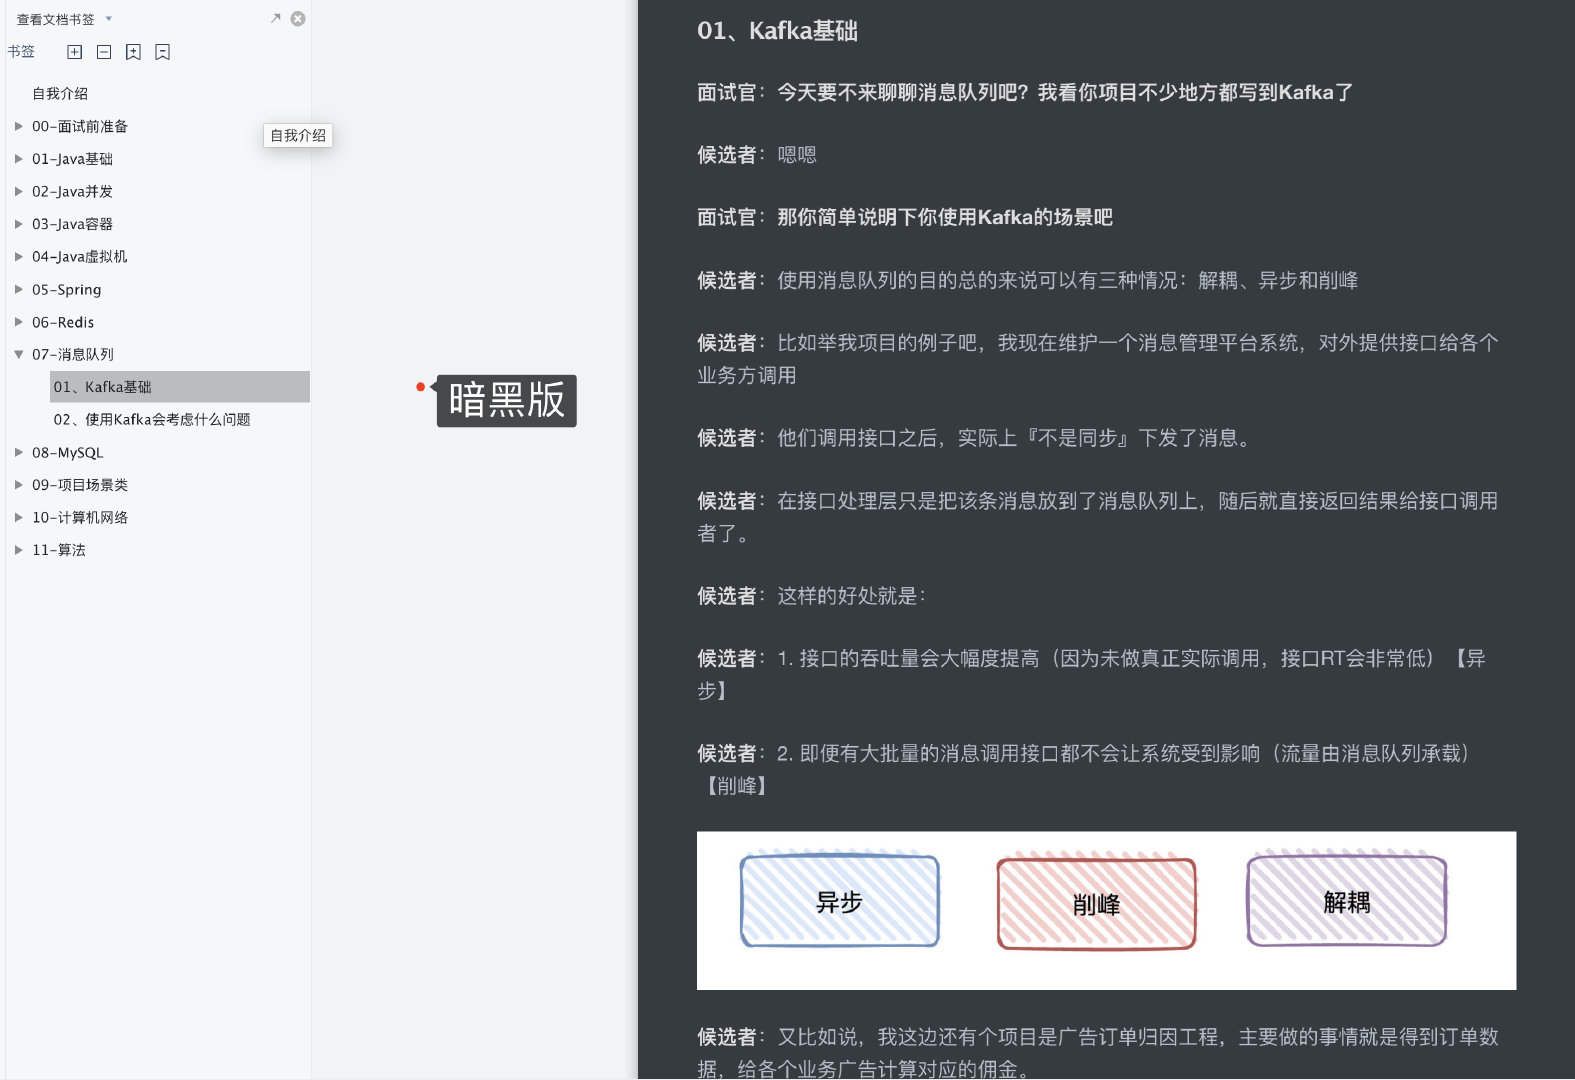Go to the 01、Kafka基础 bookmark
Image resolution: width=1575 pixels, height=1080 pixels.
pos(180,387)
